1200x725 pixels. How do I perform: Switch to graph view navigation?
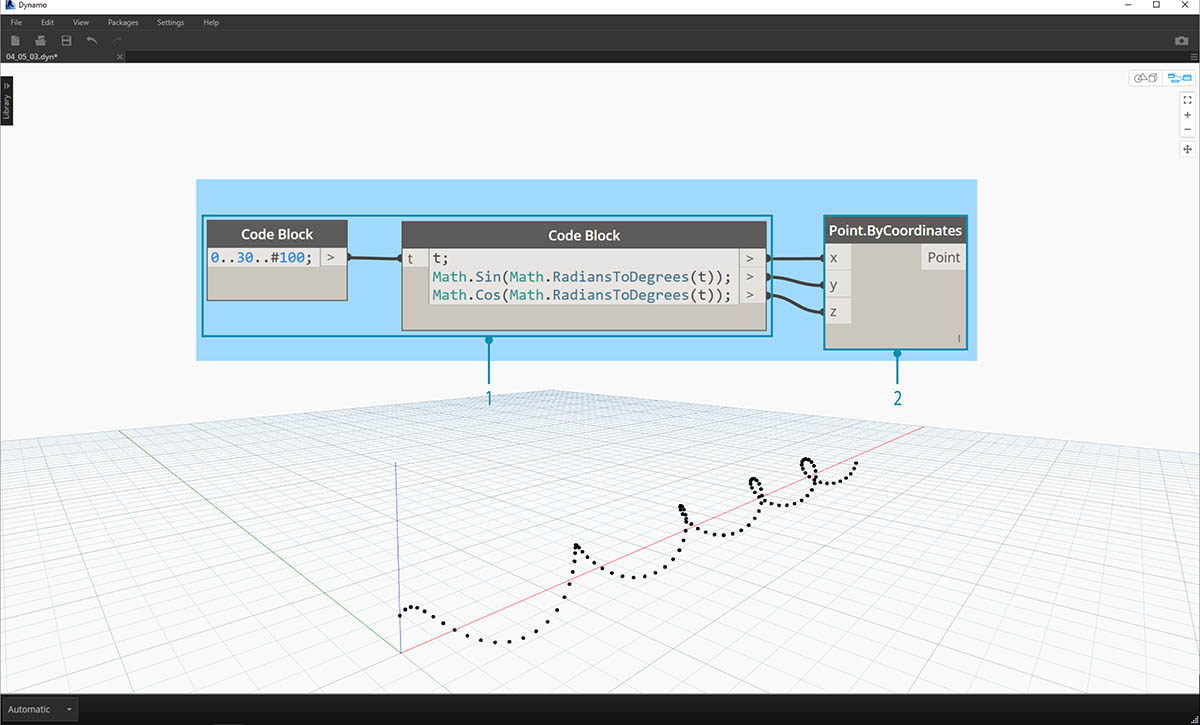1179,78
